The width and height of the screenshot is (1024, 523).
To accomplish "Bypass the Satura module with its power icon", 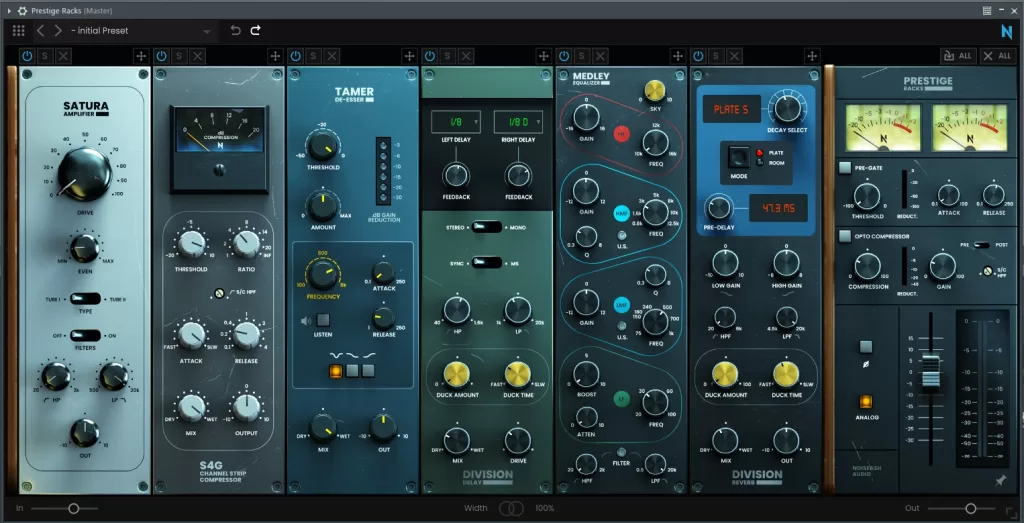I will pos(27,56).
